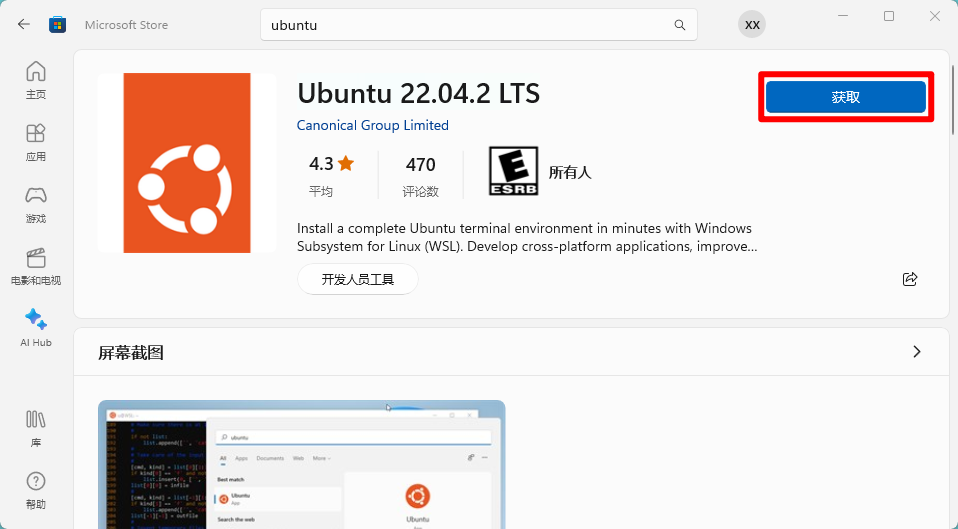Open the XX user profile avatar
958x529 pixels.
coord(752,25)
